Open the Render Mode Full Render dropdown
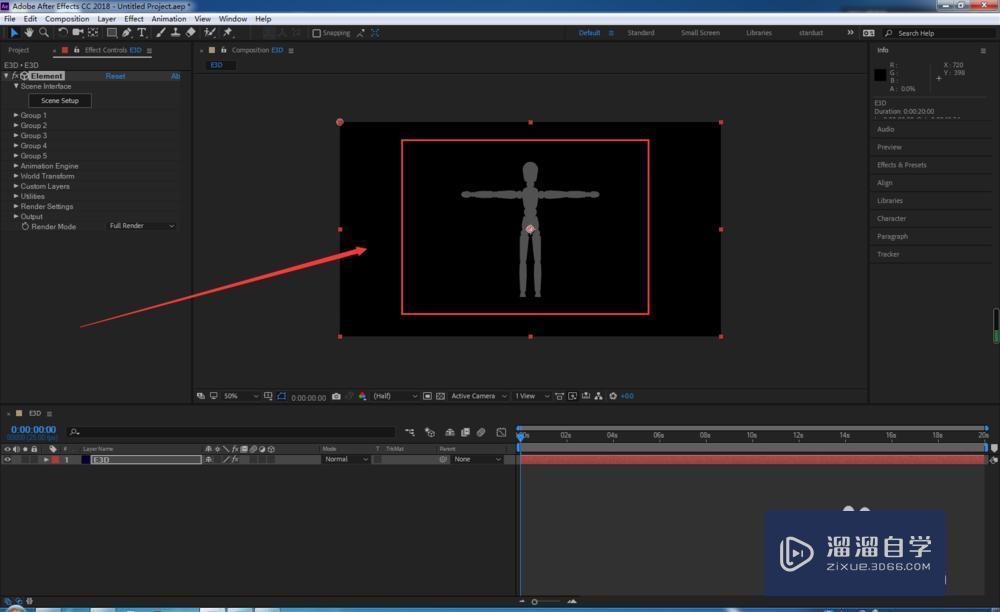The image size is (1000, 612). (142, 226)
